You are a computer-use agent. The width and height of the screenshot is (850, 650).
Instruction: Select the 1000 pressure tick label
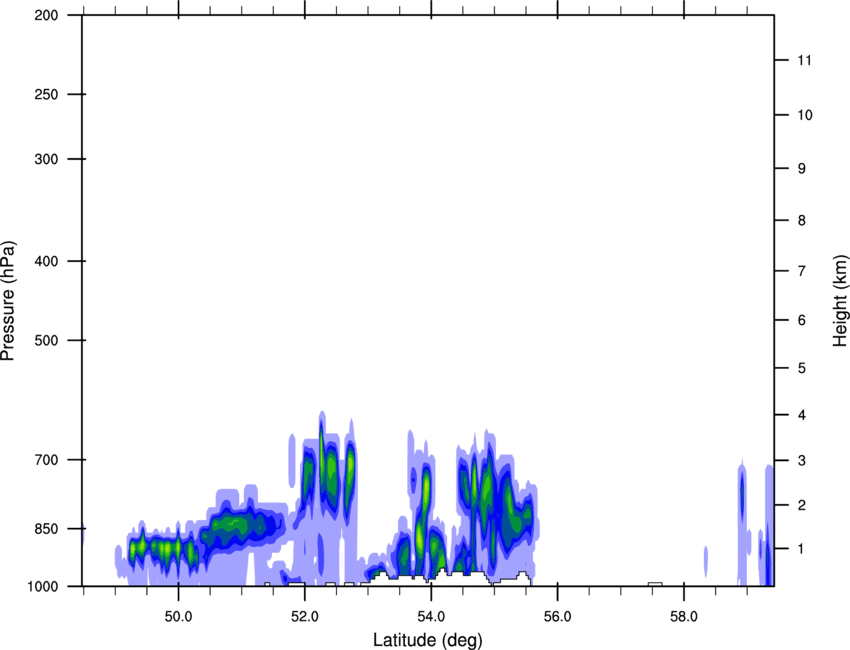coord(43,586)
